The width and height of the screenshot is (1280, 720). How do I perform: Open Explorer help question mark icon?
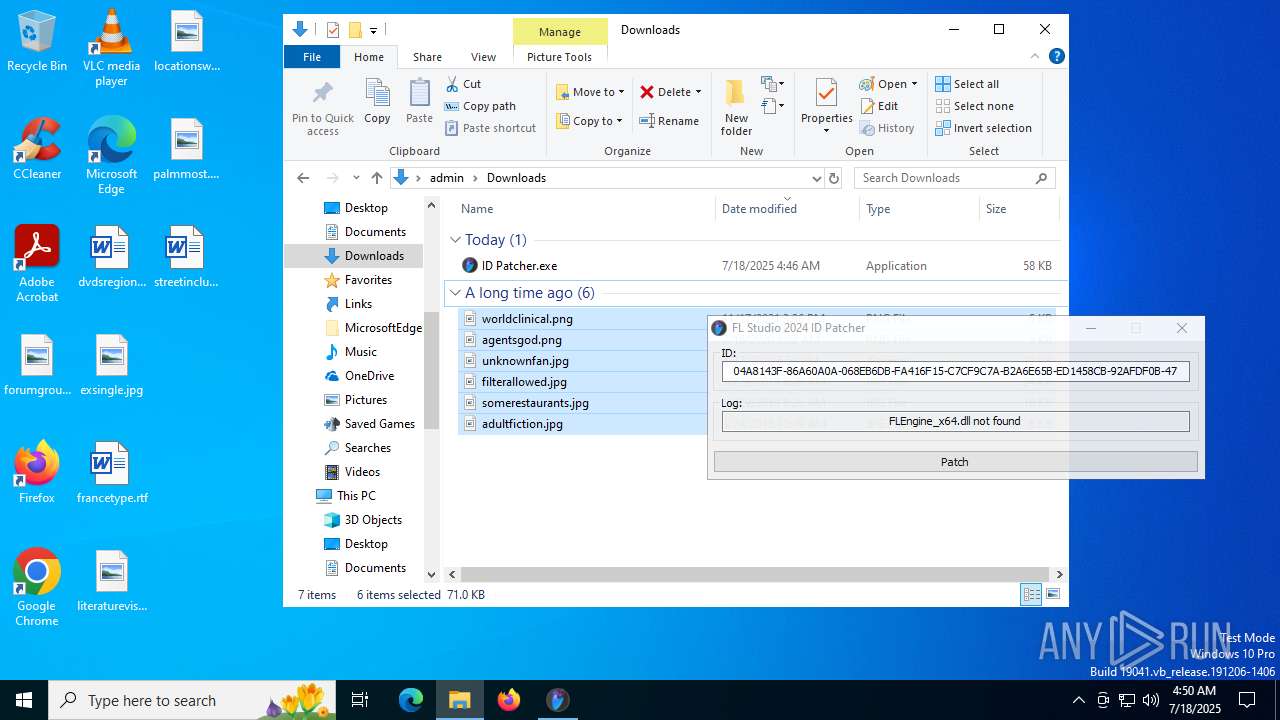click(x=1056, y=56)
